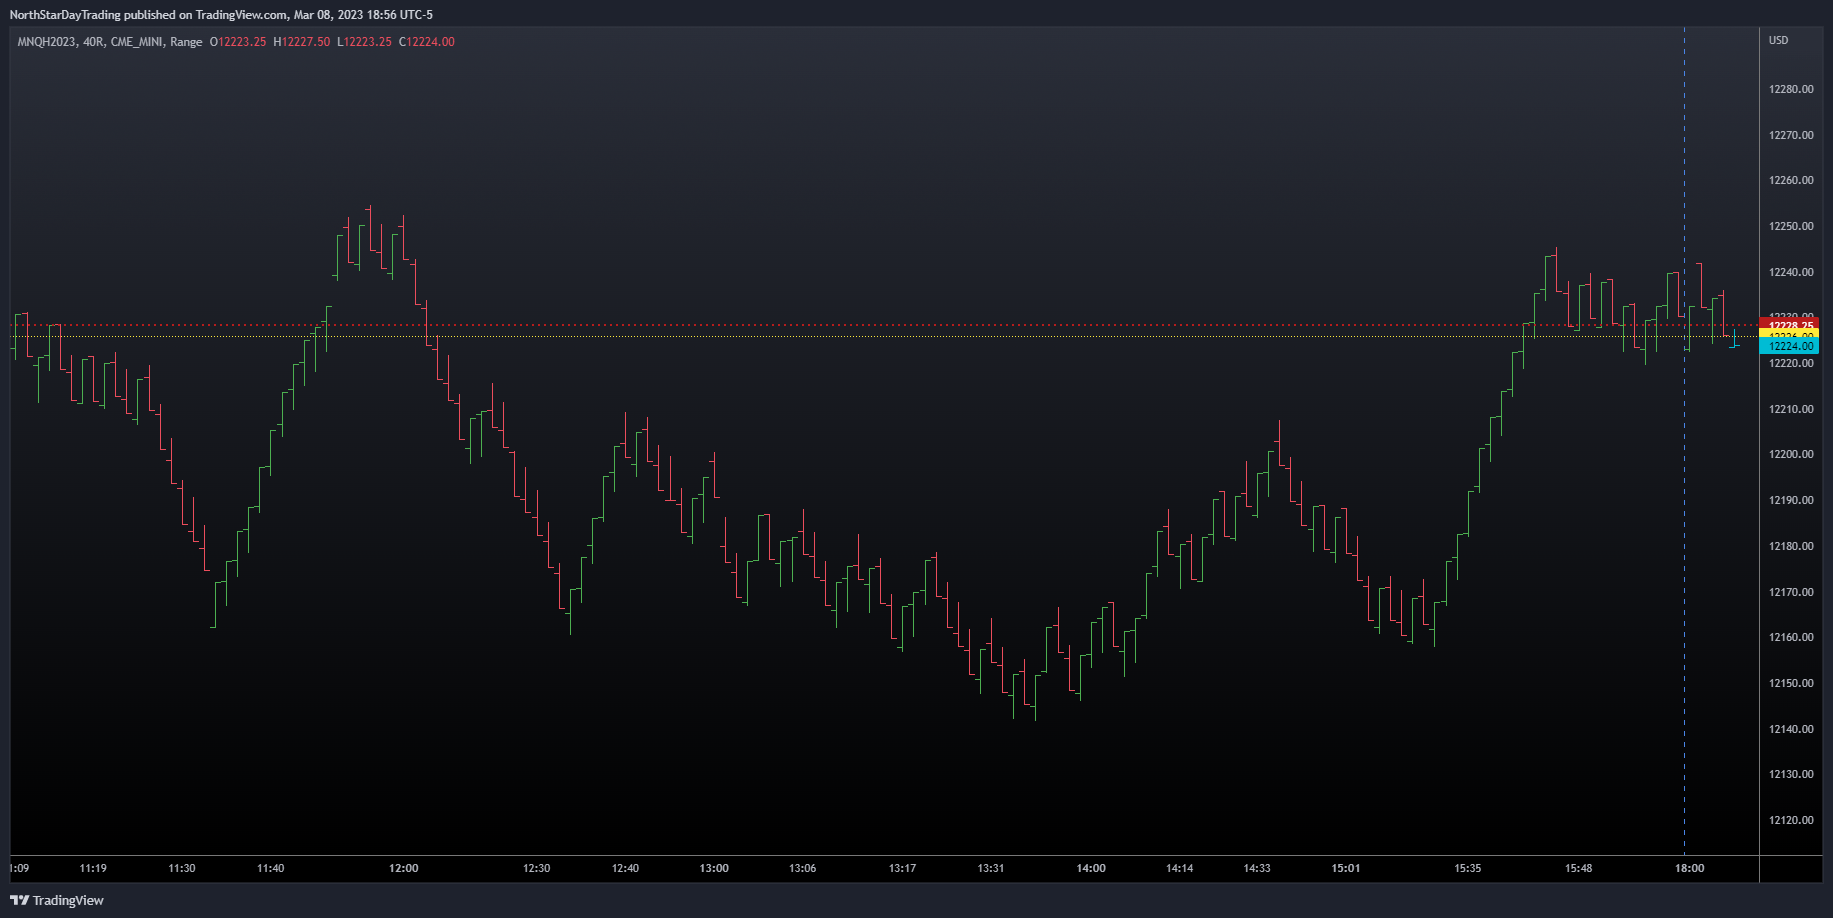This screenshot has height=918, width=1833.
Task: Click the 12:40 time axis label
Action: tap(626, 868)
